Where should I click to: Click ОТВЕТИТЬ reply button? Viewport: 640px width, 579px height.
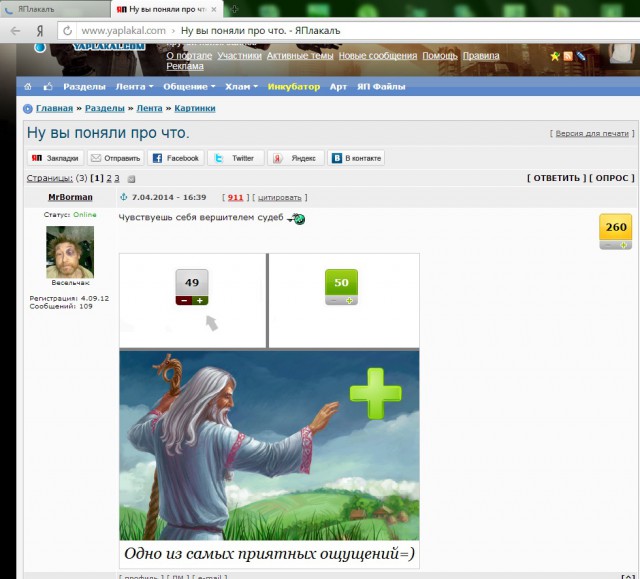(557, 178)
